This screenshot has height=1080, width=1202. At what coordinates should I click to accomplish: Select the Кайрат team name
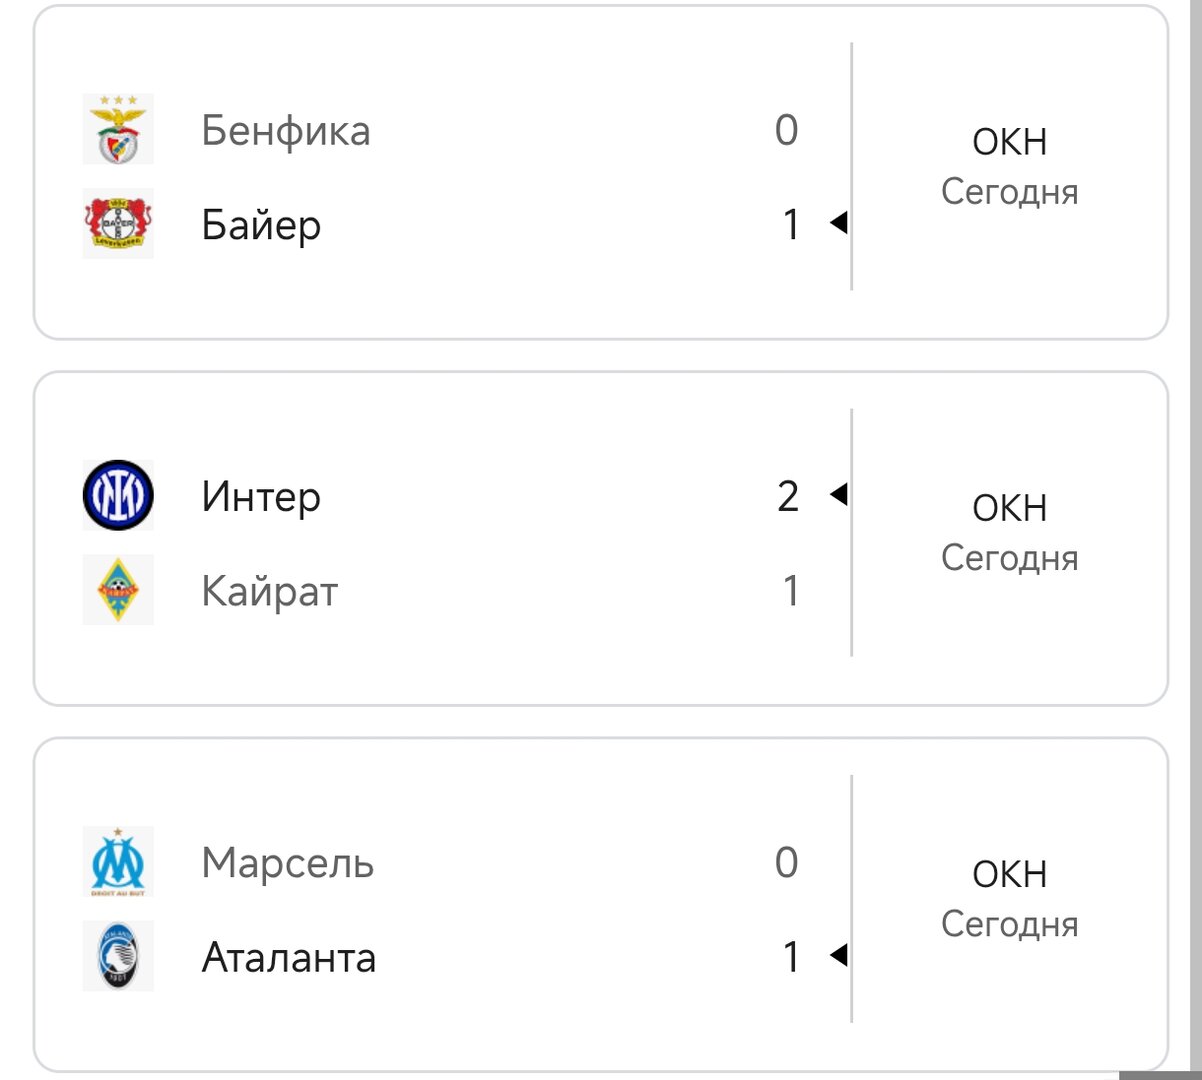point(270,591)
